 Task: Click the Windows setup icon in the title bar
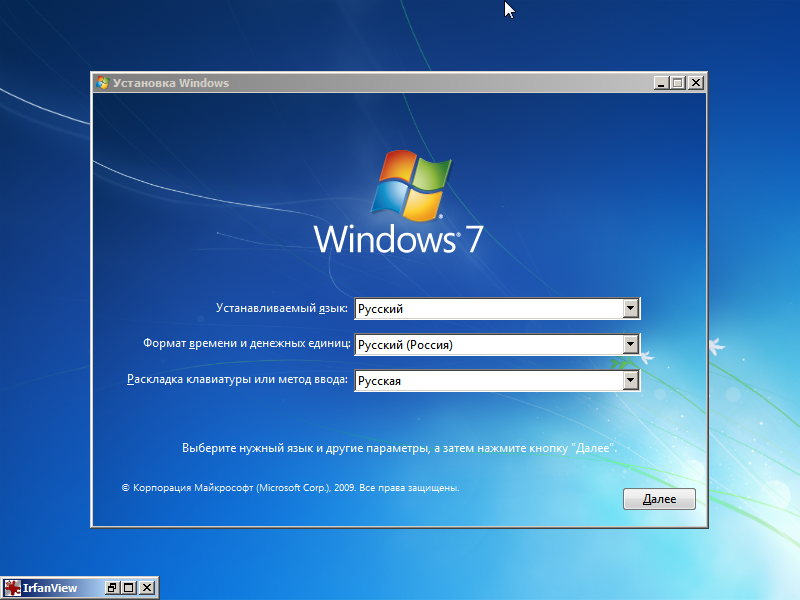100,83
